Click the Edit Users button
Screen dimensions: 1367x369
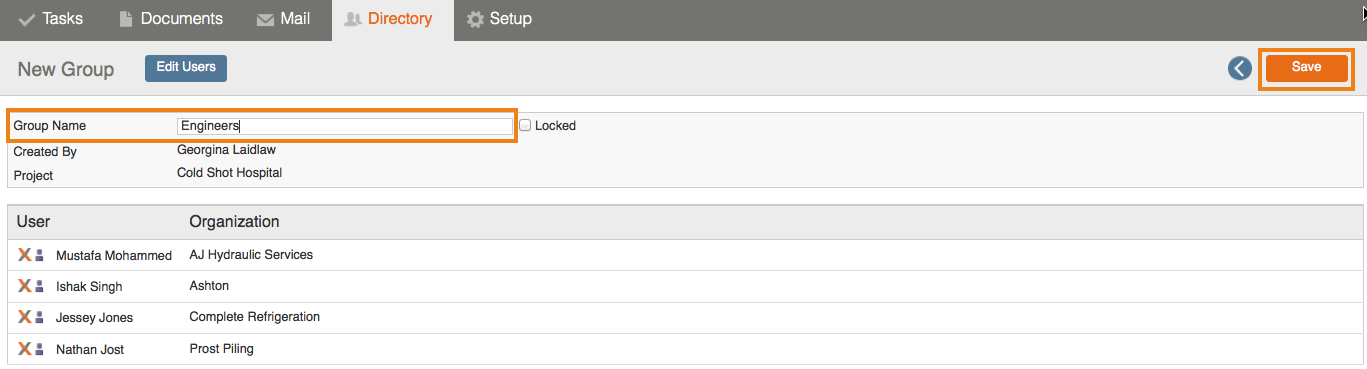(186, 68)
